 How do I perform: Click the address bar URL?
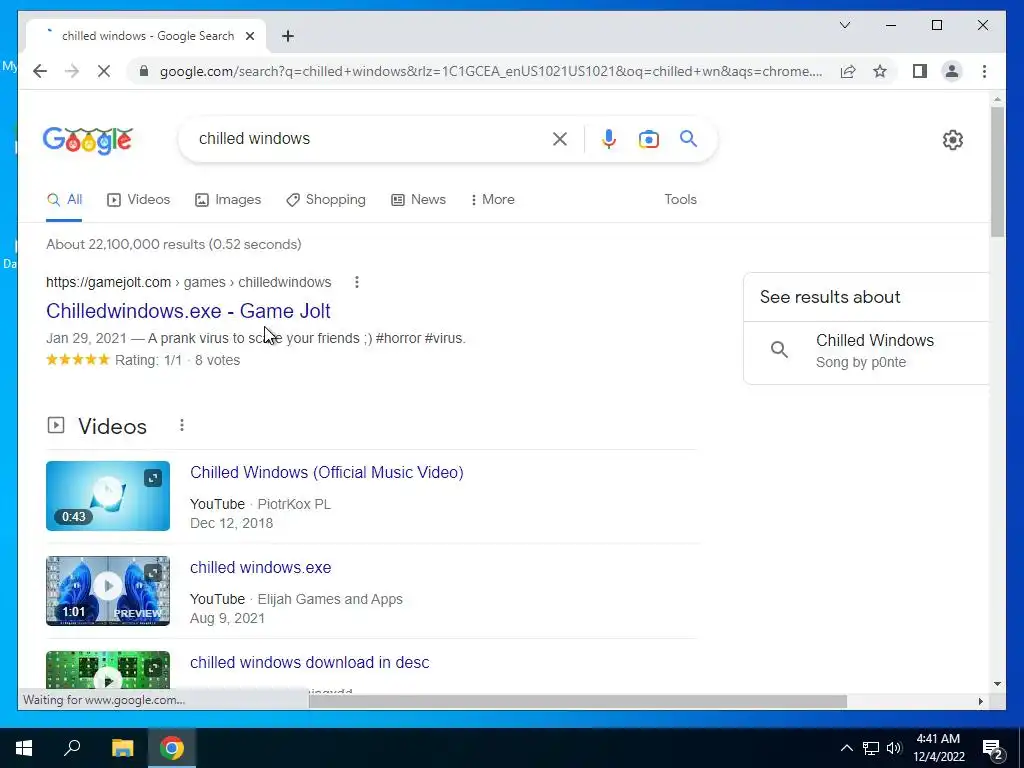(x=491, y=71)
